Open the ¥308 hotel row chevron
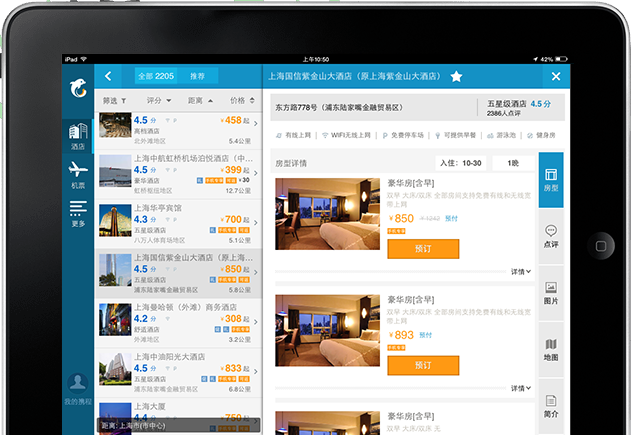The image size is (631, 435). 256,322
